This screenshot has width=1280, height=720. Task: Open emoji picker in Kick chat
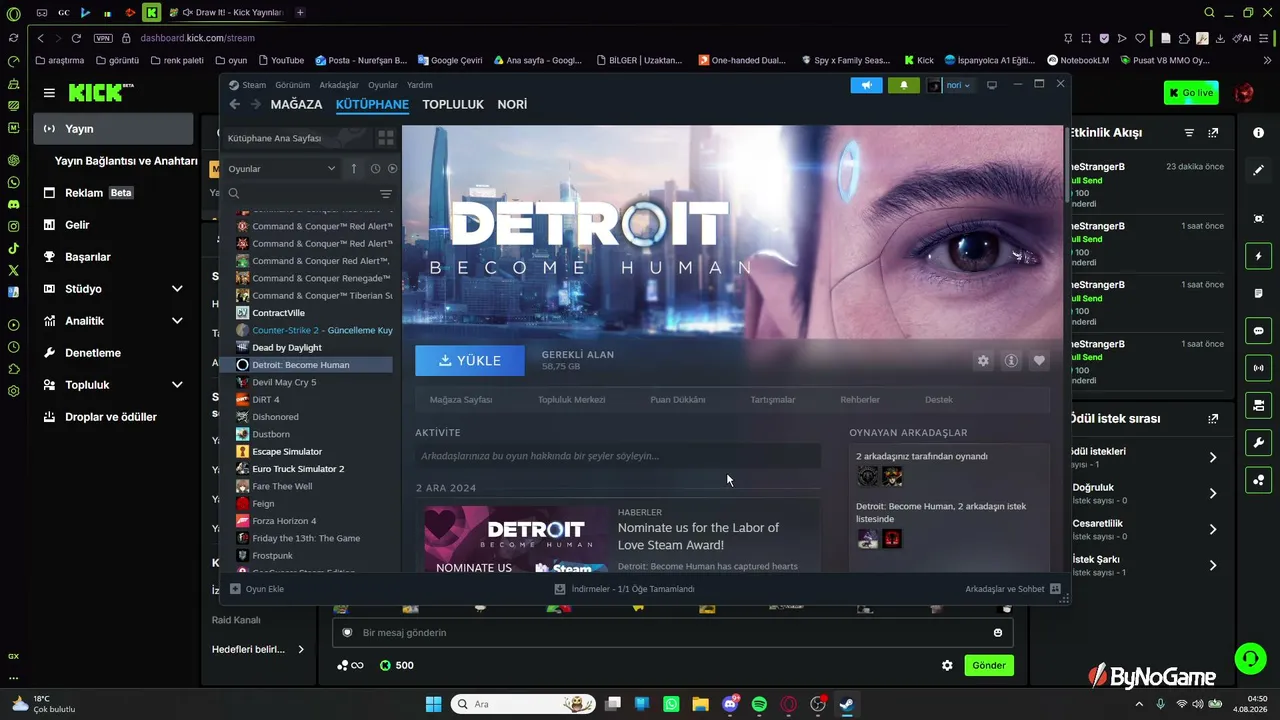point(998,632)
